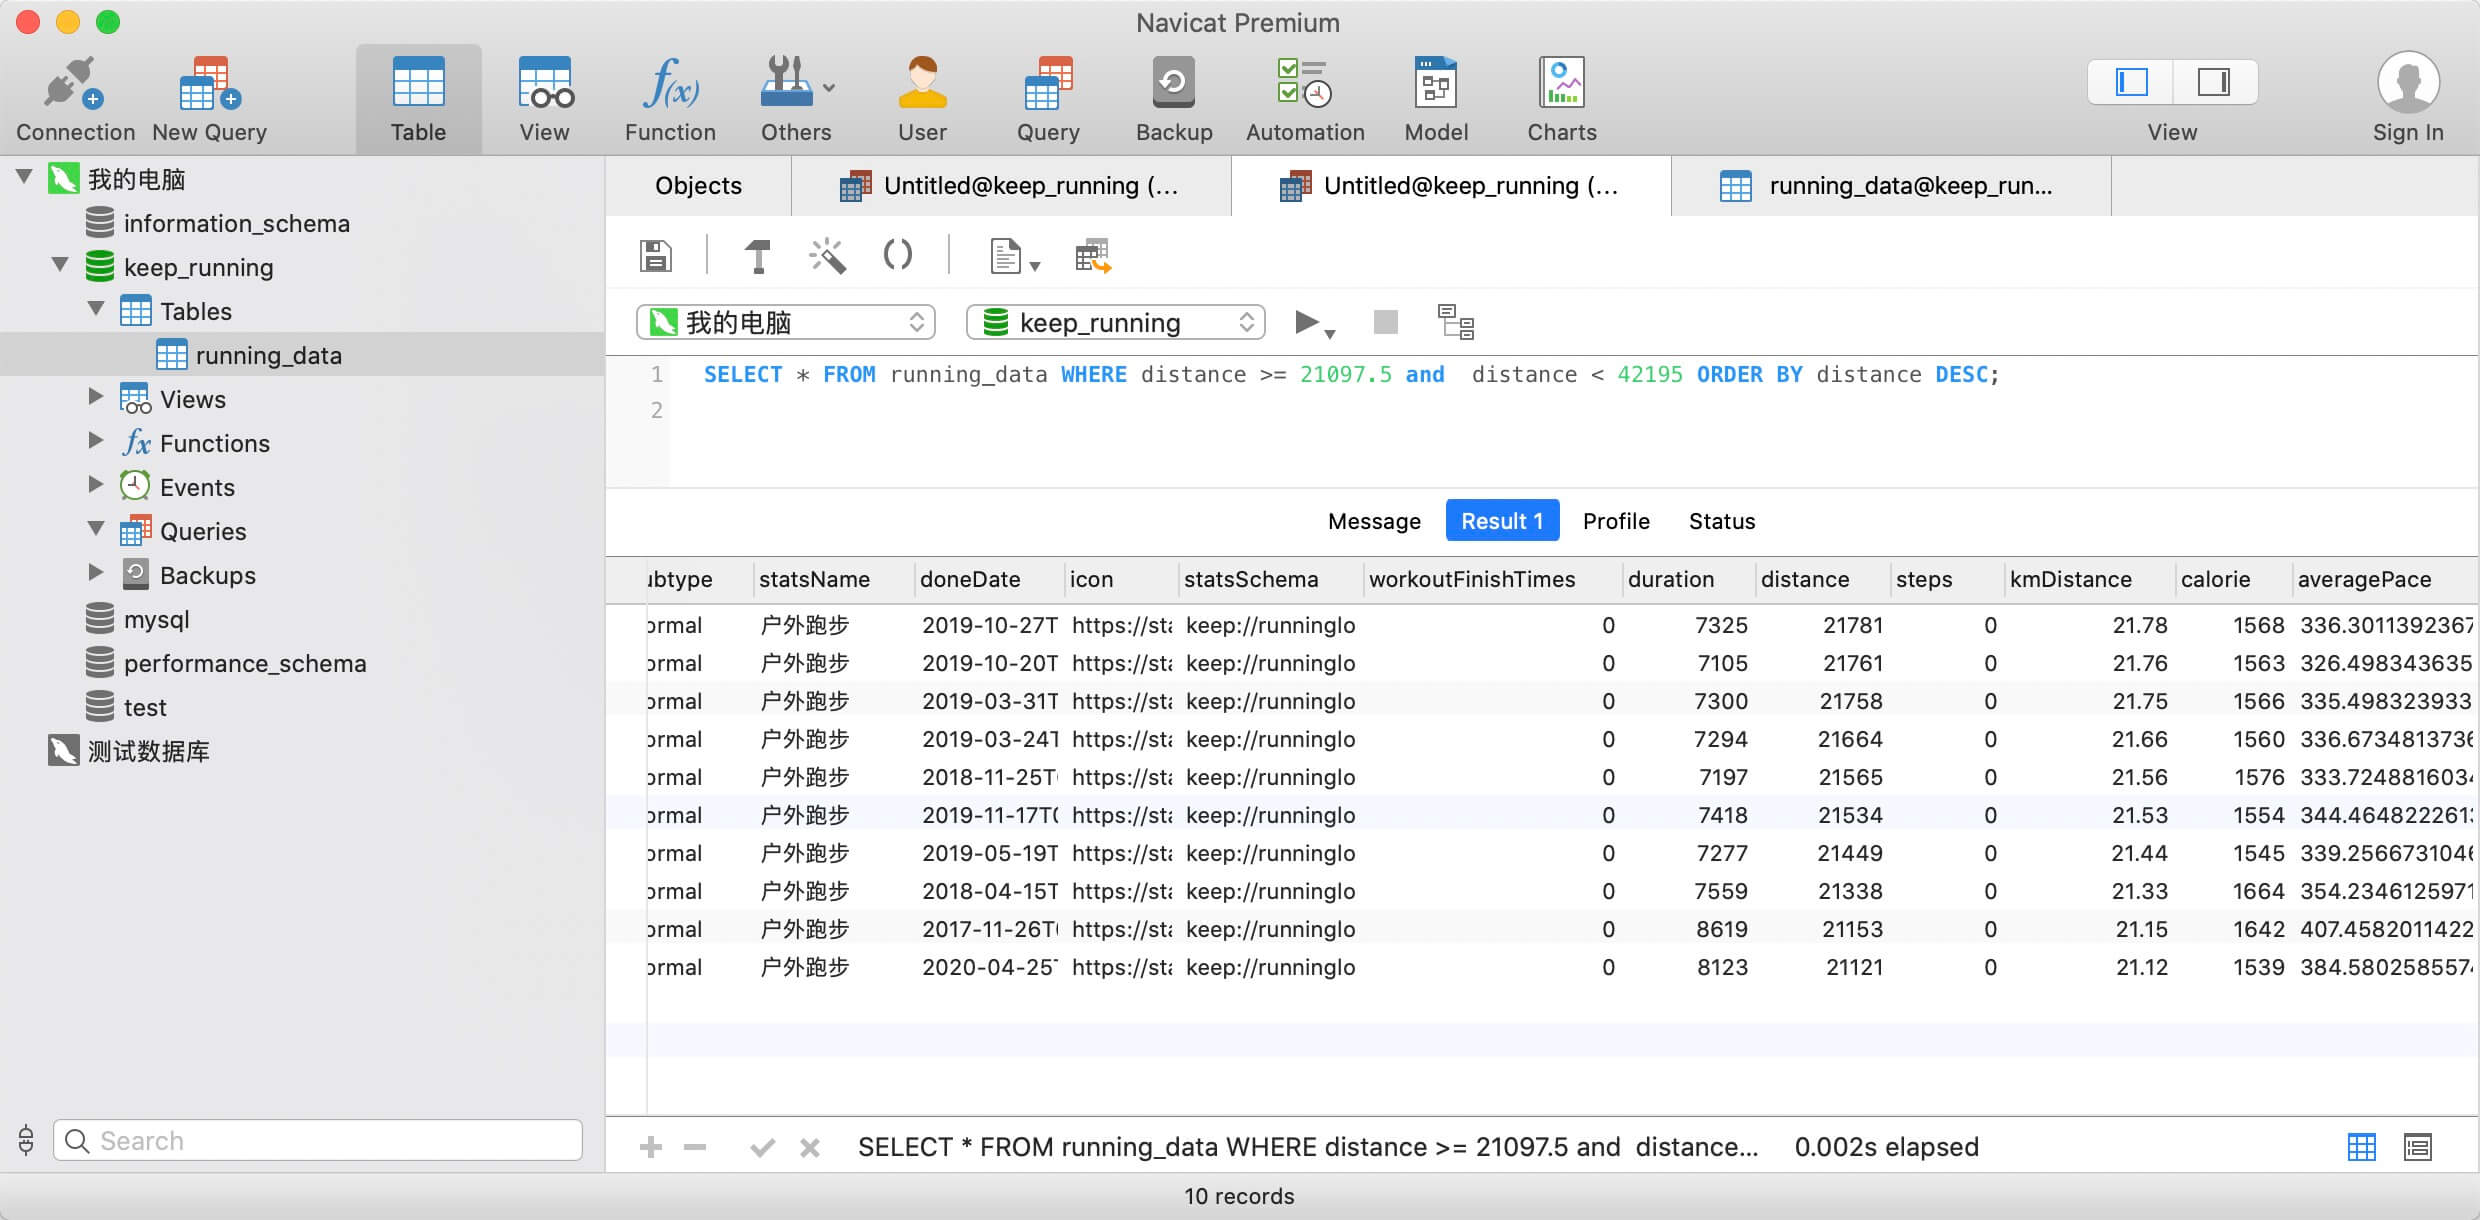The image size is (2480, 1220).
Task: Select the 测试数据库 connection
Action: coord(148,751)
